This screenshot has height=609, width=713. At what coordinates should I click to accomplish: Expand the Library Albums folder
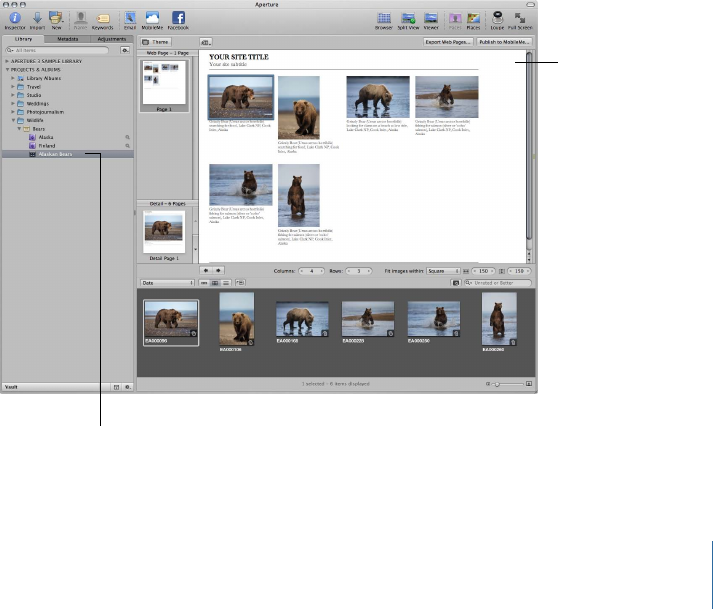click(x=13, y=78)
